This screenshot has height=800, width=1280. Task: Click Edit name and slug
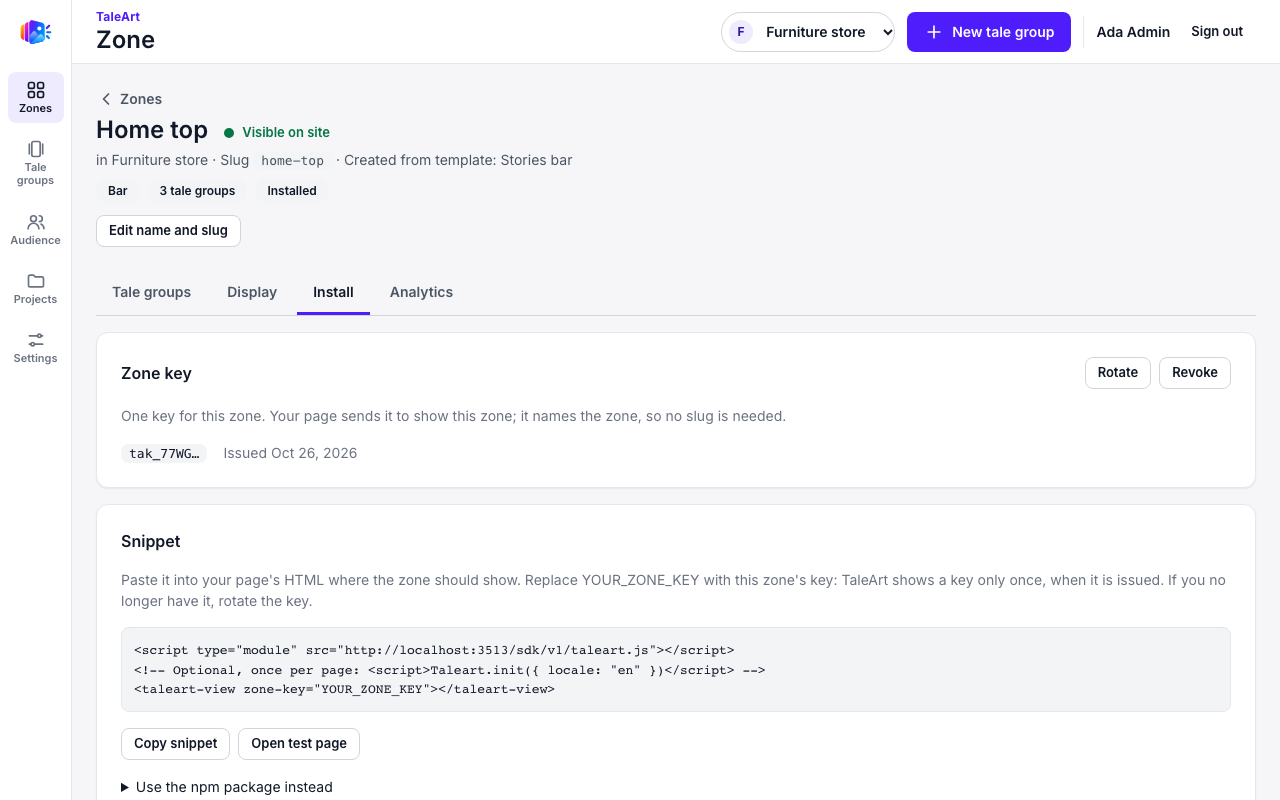pos(168,230)
